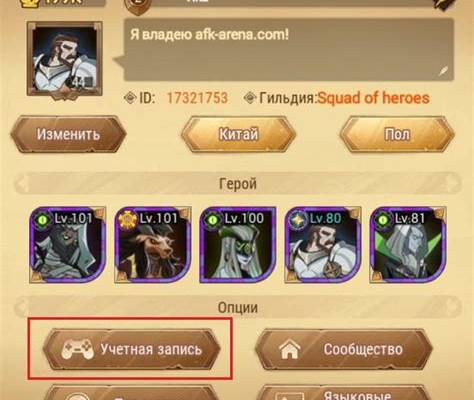Tap the Изменить button
Image resolution: width=474 pixels, height=400 pixels.
coord(68,134)
